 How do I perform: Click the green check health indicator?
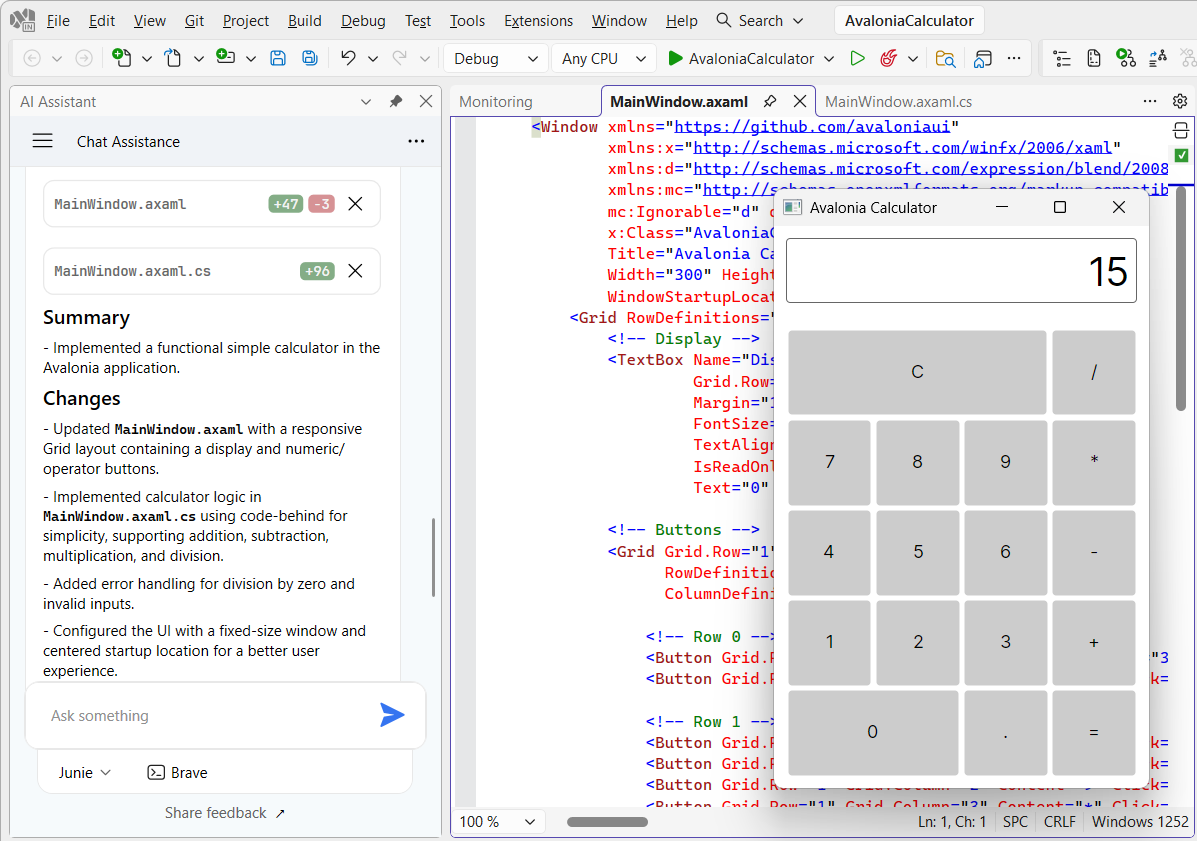[x=1181, y=155]
